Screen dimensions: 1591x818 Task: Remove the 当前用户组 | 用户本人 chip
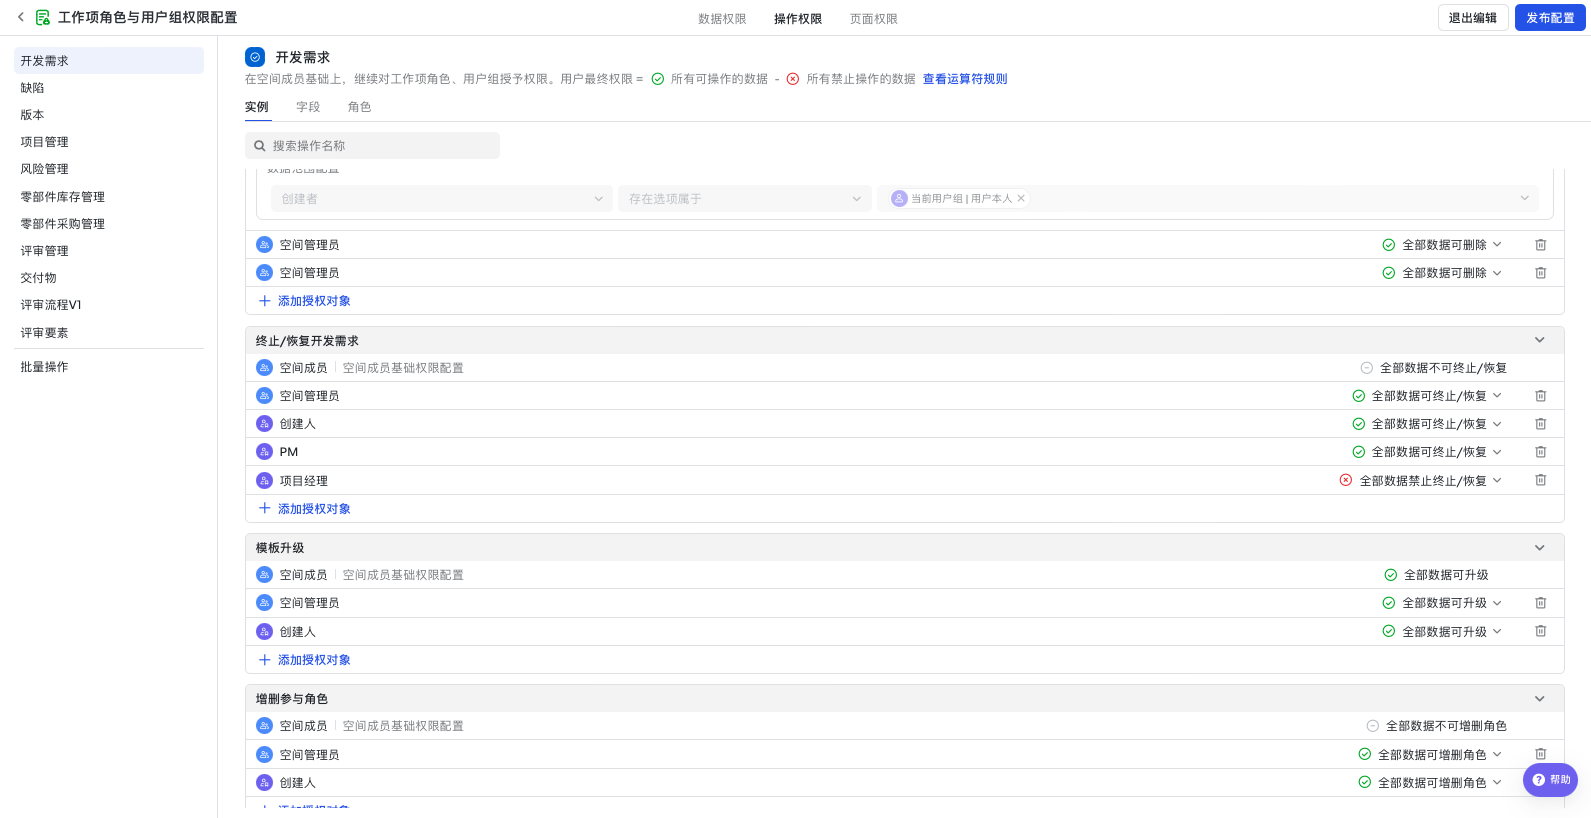[1021, 198]
